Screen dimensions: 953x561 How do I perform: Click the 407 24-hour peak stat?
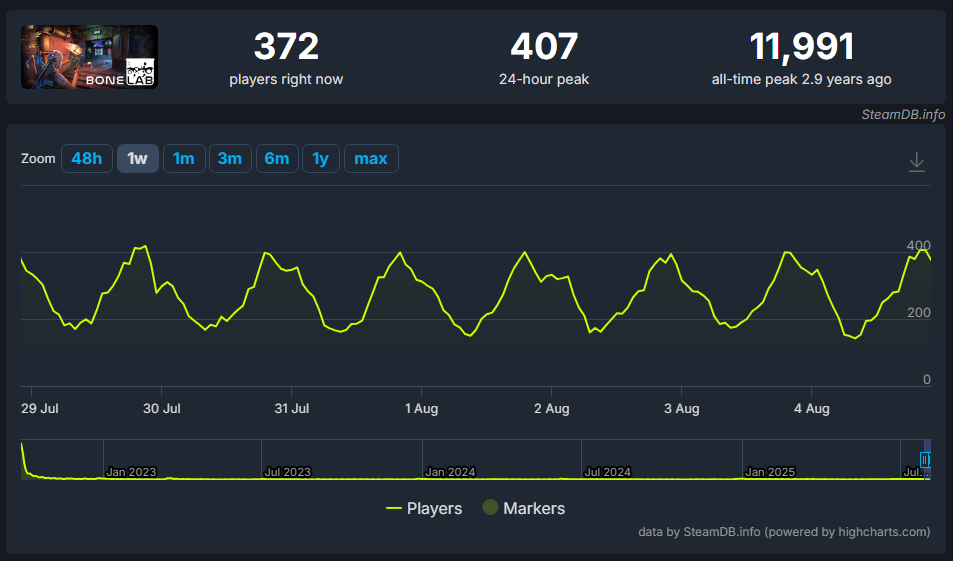tap(544, 57)
